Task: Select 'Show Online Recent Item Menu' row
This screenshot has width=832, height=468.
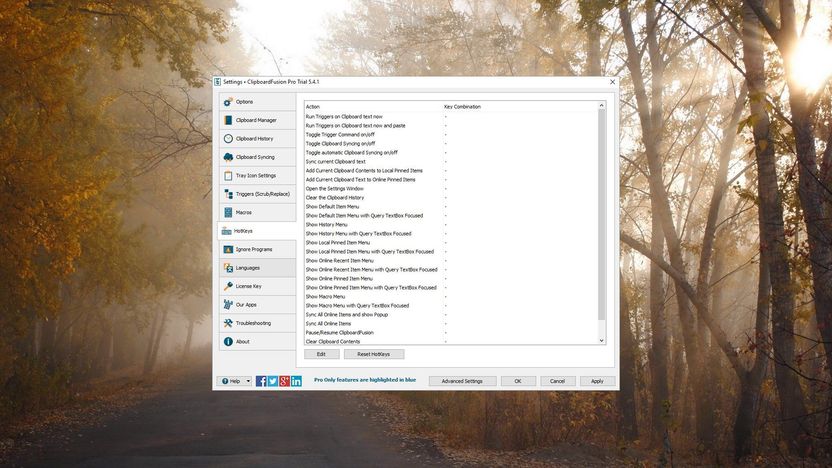Action: 451,261
